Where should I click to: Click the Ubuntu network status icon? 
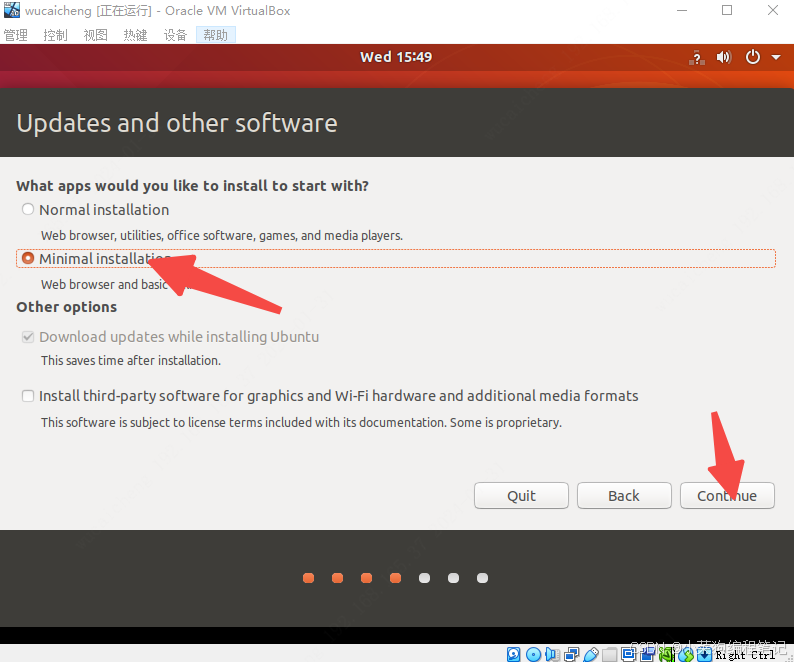coord(697,57)
